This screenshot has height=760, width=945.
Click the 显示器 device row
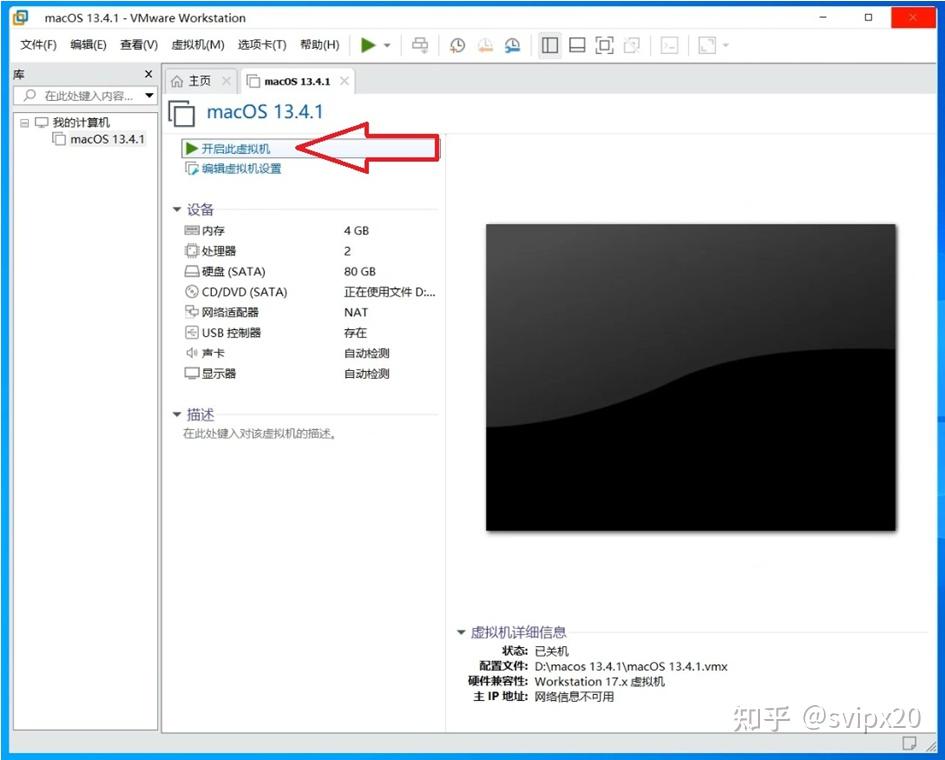[310, 374]
